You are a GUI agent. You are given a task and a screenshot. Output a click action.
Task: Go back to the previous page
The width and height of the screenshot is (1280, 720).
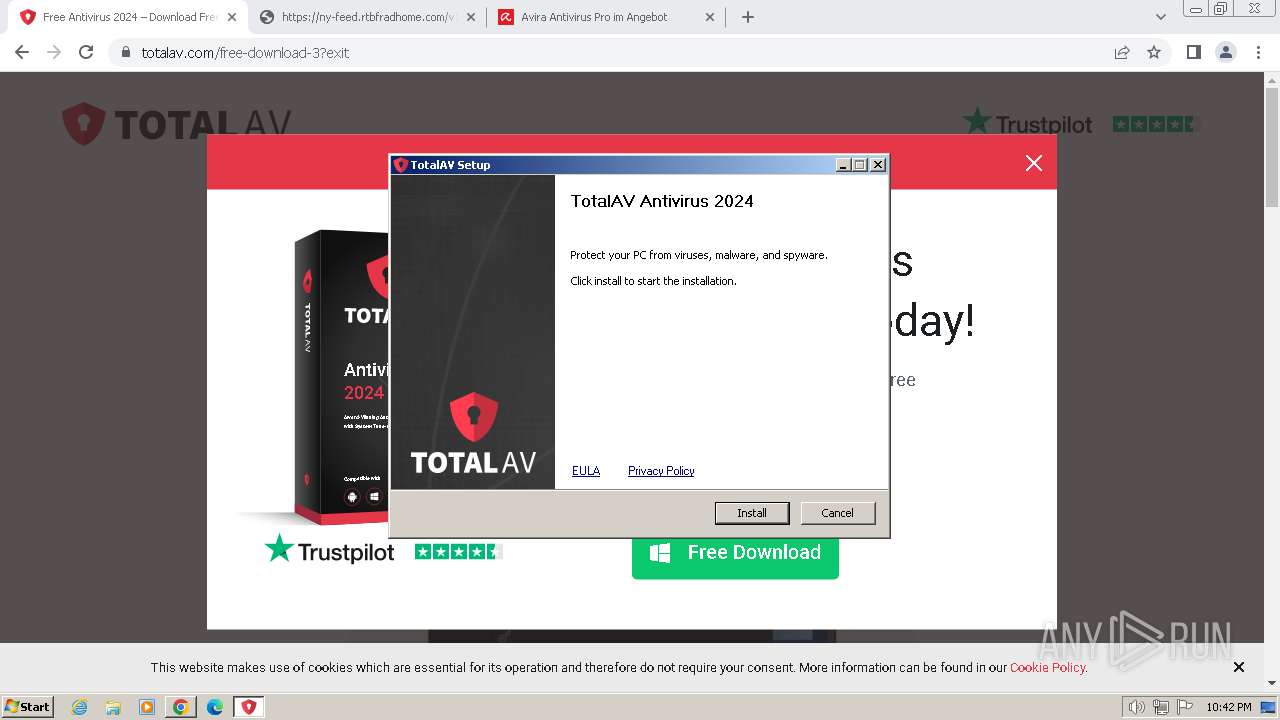(22, 52)
